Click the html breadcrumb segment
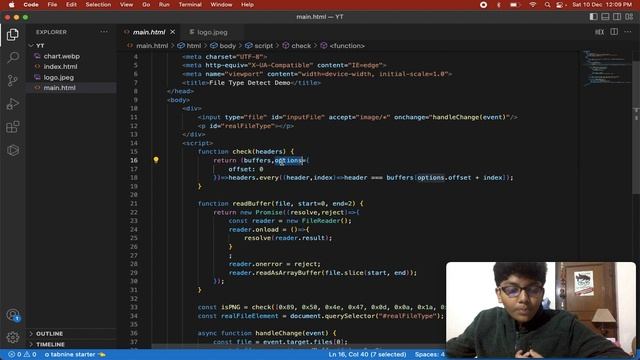Screen dimensions: 640x360 (x=193, y=46)
